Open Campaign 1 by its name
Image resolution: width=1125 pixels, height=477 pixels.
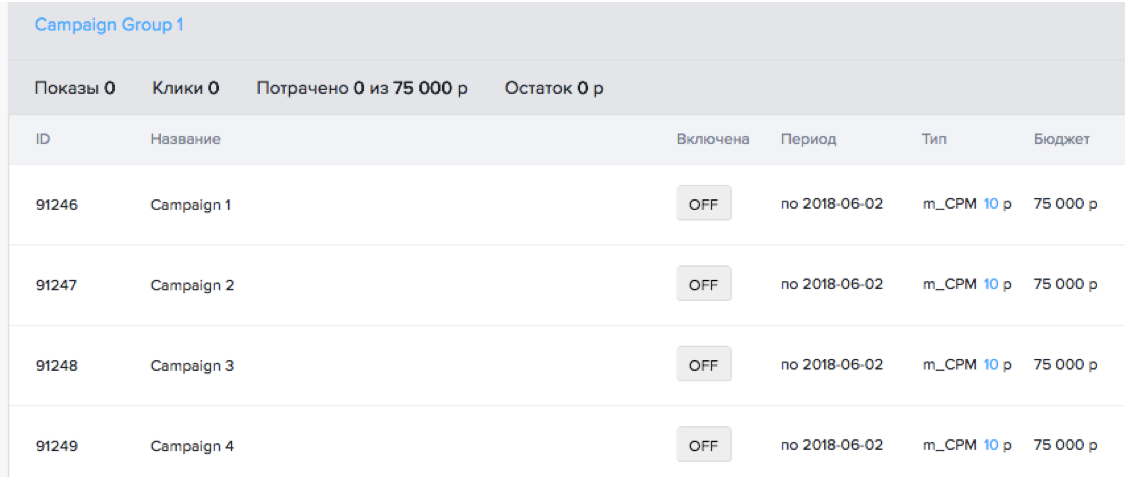[191, 204]
